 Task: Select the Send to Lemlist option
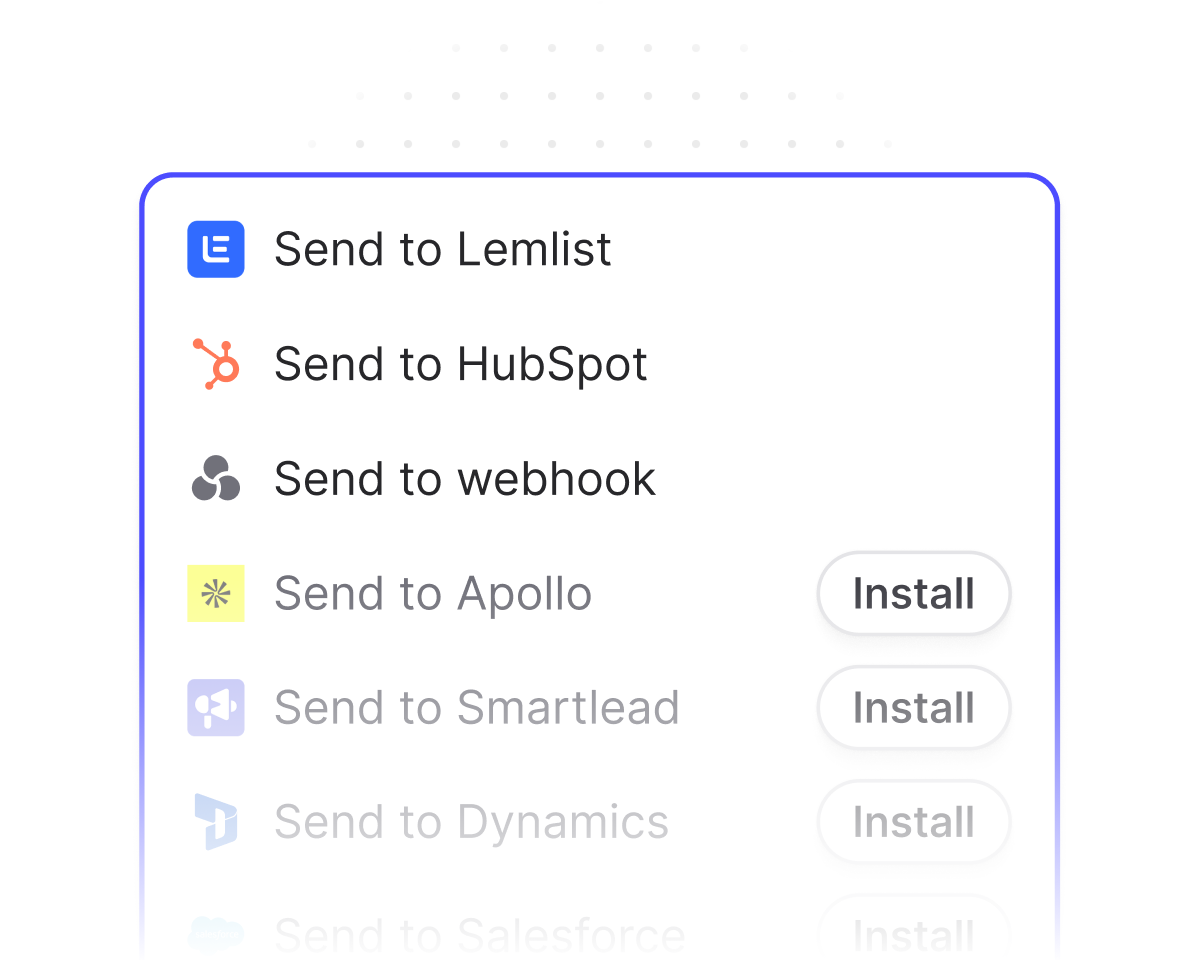443,249
